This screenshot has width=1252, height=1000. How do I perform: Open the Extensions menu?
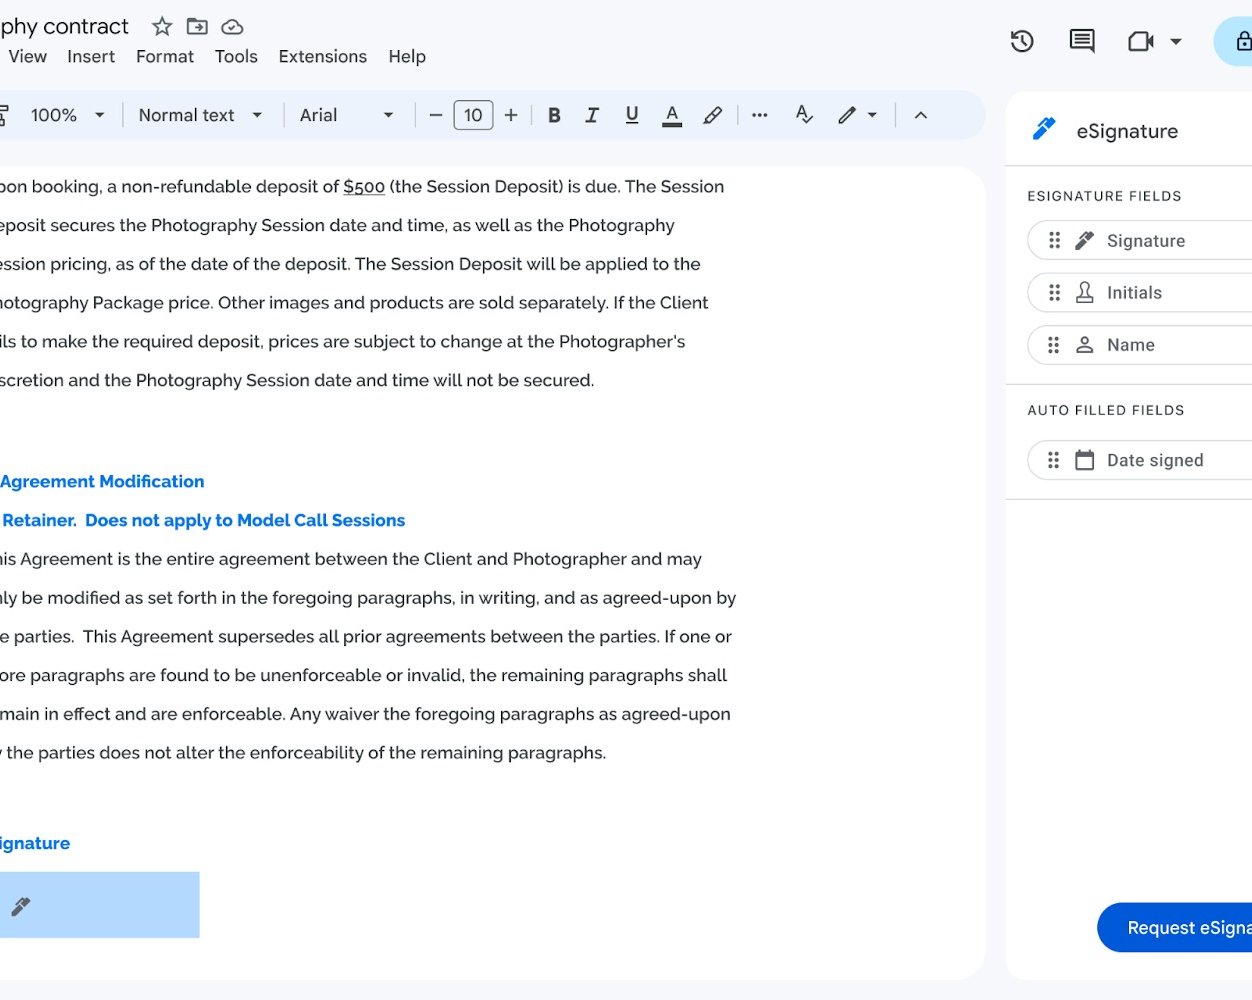coord(322,57)
